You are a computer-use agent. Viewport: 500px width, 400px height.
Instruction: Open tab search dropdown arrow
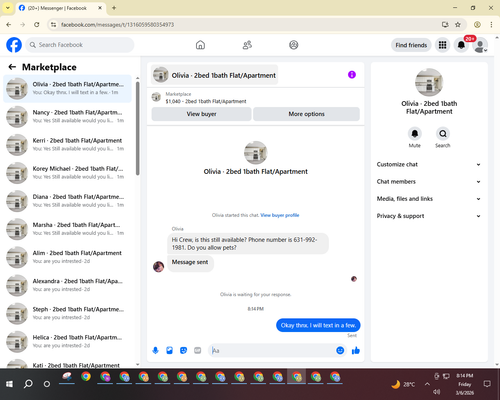[x=8, y=8]
